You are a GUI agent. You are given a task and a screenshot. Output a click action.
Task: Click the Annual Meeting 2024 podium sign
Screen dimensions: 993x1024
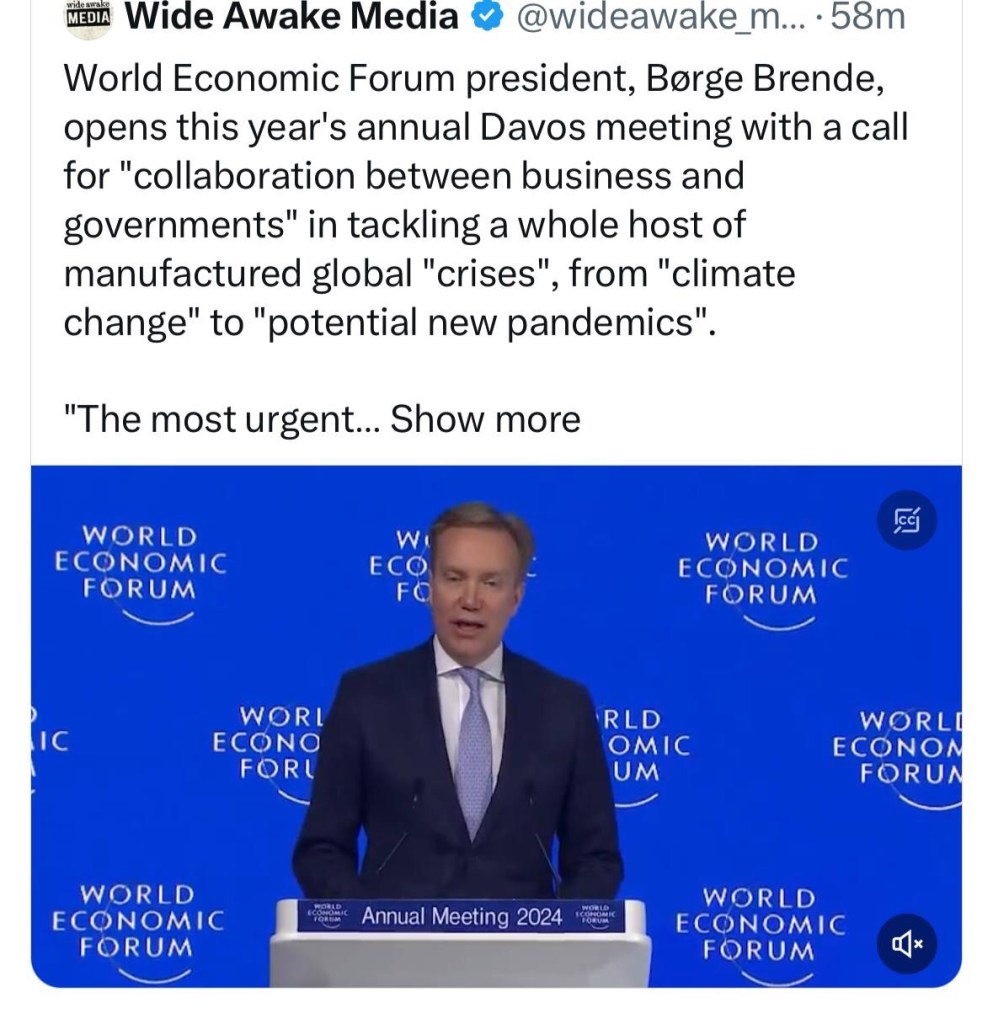pyautogui.click(x=461, y=916)
